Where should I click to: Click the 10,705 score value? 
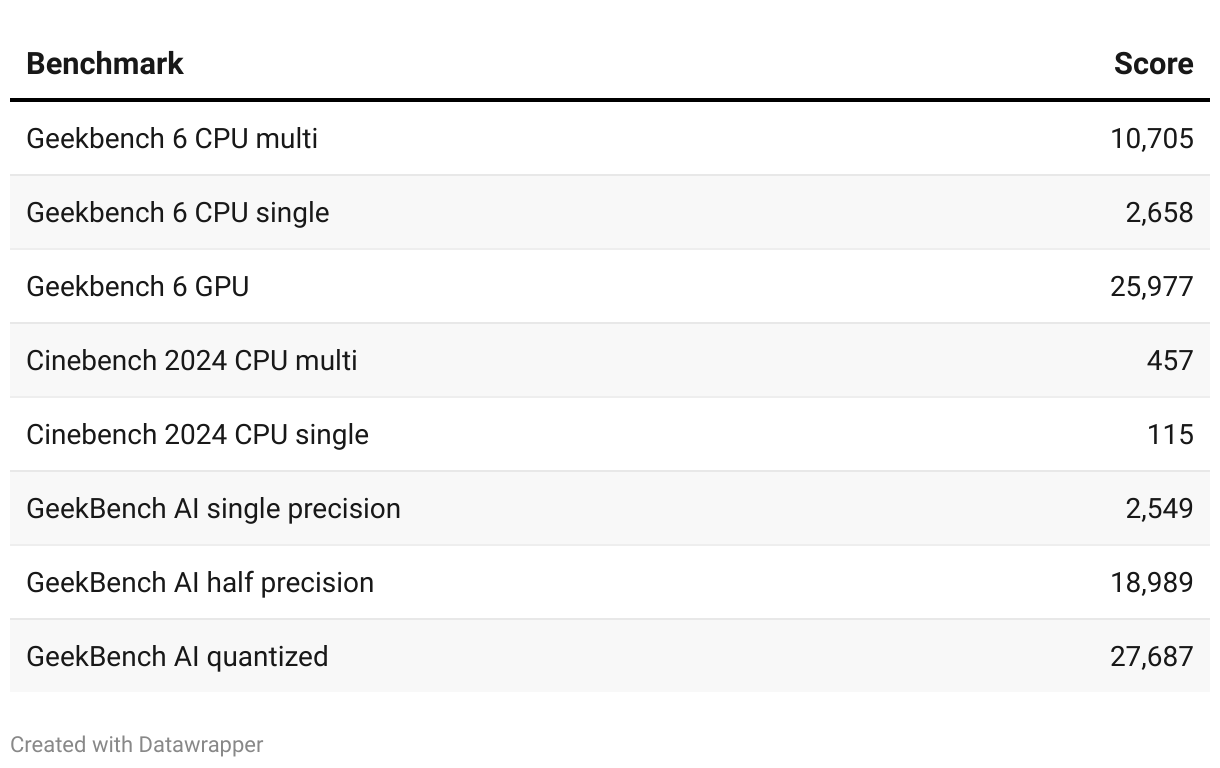tap(1151, 138)
